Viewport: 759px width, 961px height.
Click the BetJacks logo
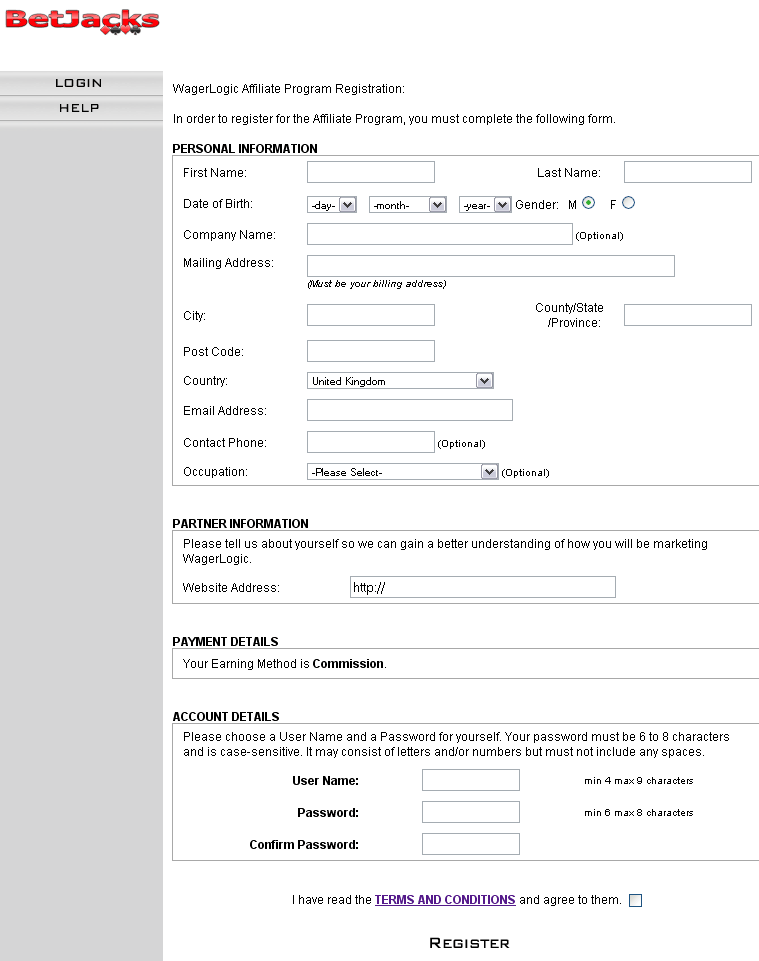pyautogui.click(x=82, y=21)
